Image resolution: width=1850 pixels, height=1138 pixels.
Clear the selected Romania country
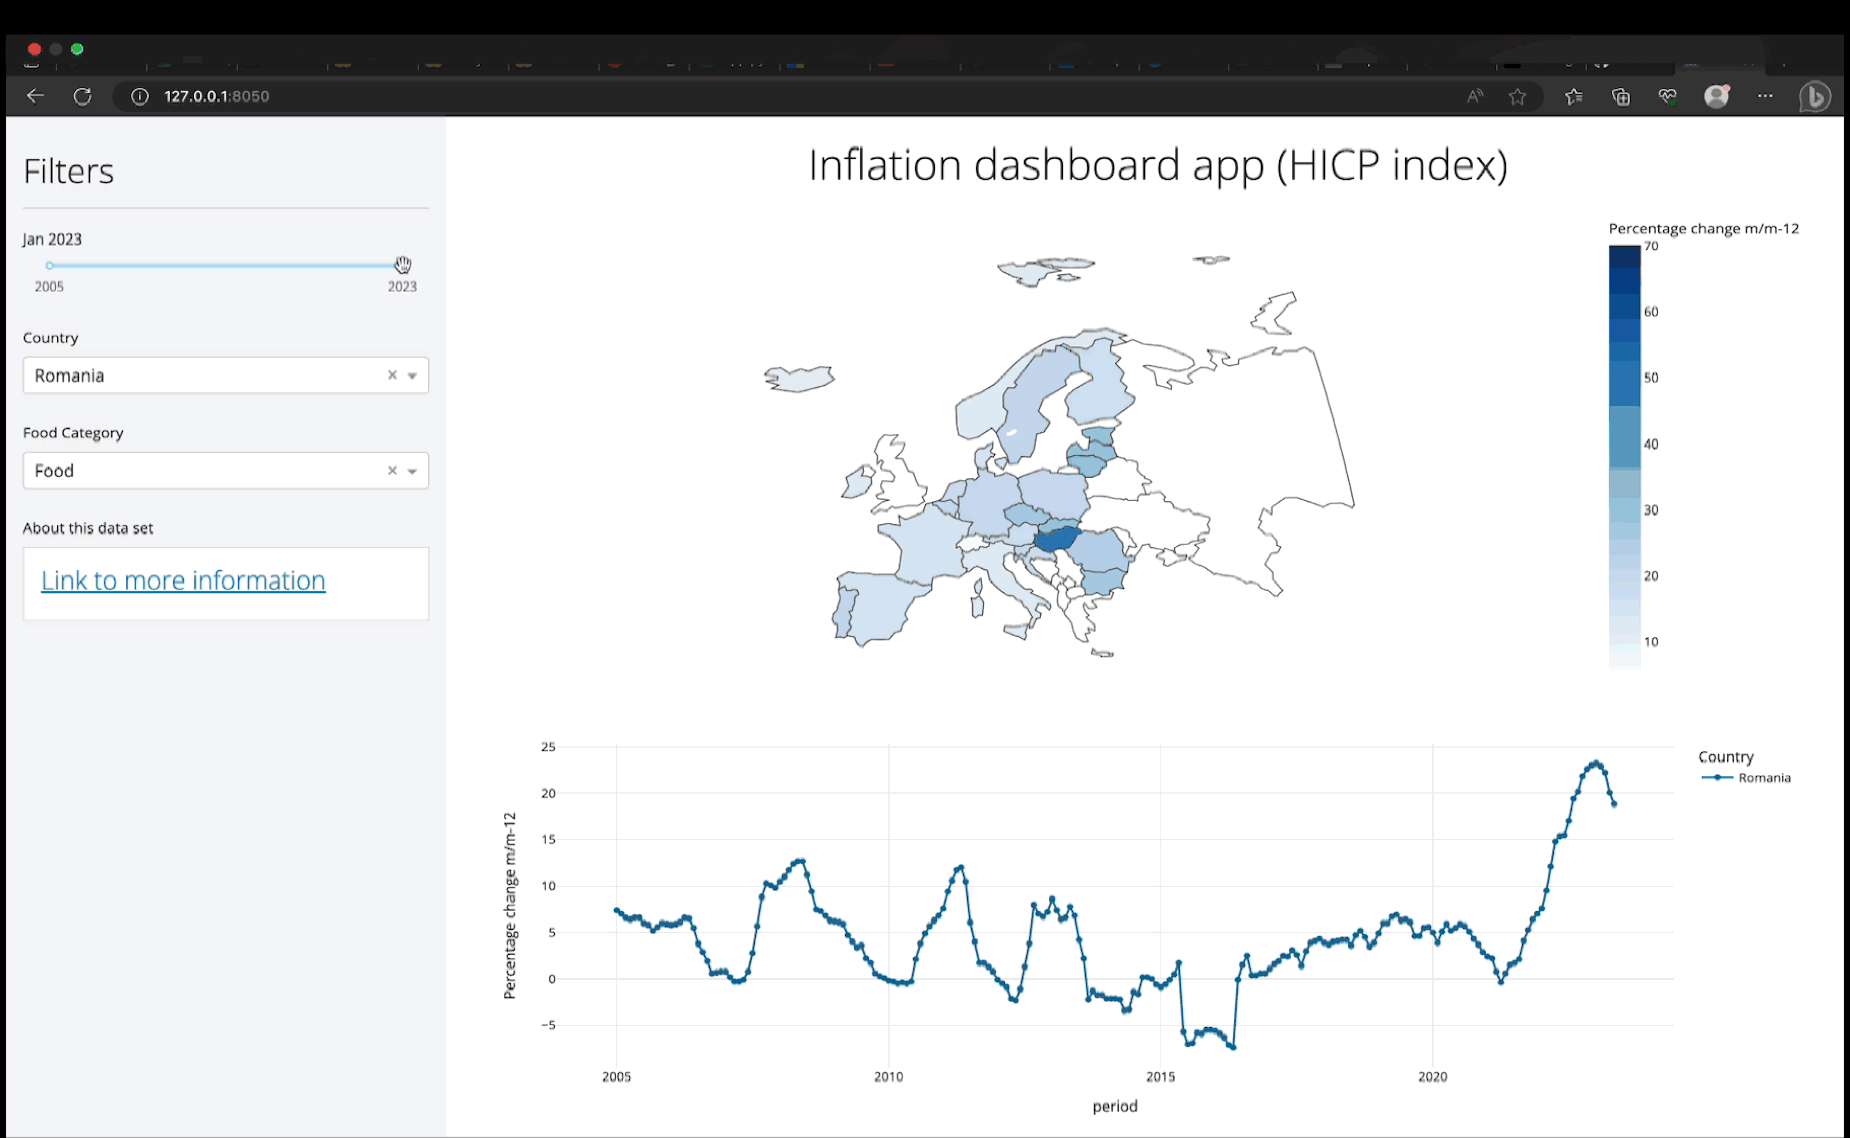[x=392, y=375]
